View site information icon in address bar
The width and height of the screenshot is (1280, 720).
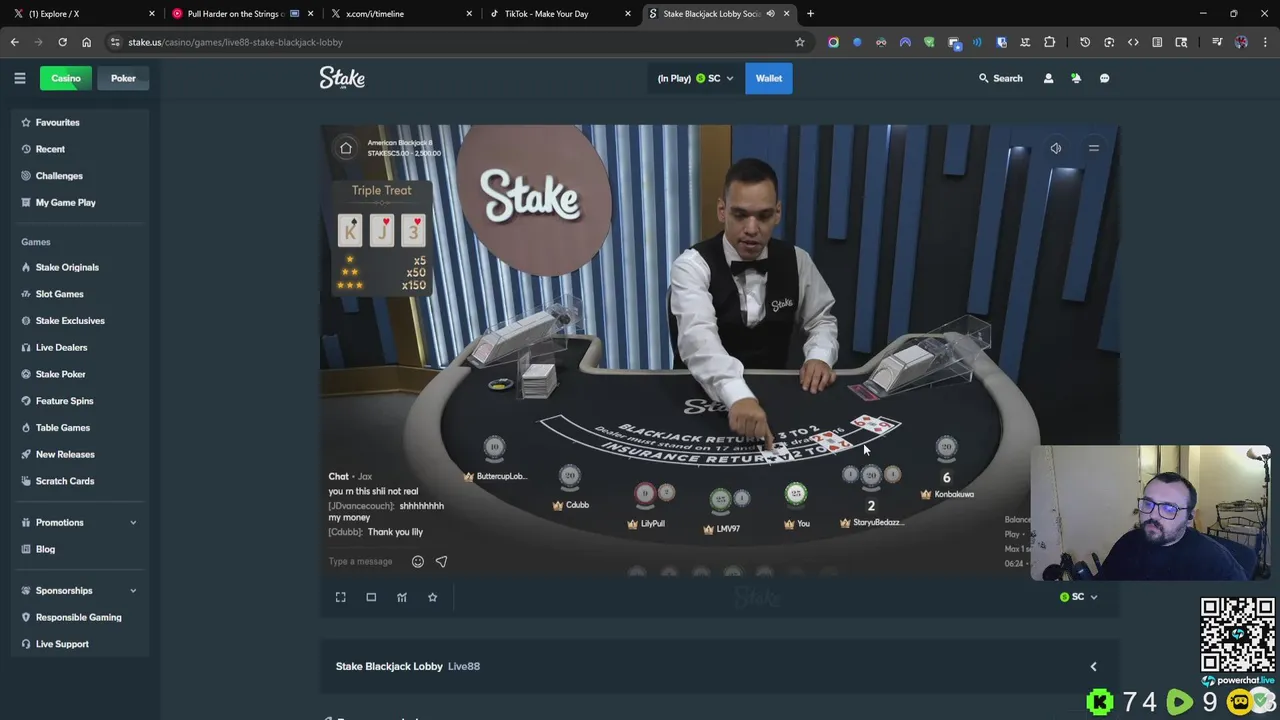[x=115, y=42]
